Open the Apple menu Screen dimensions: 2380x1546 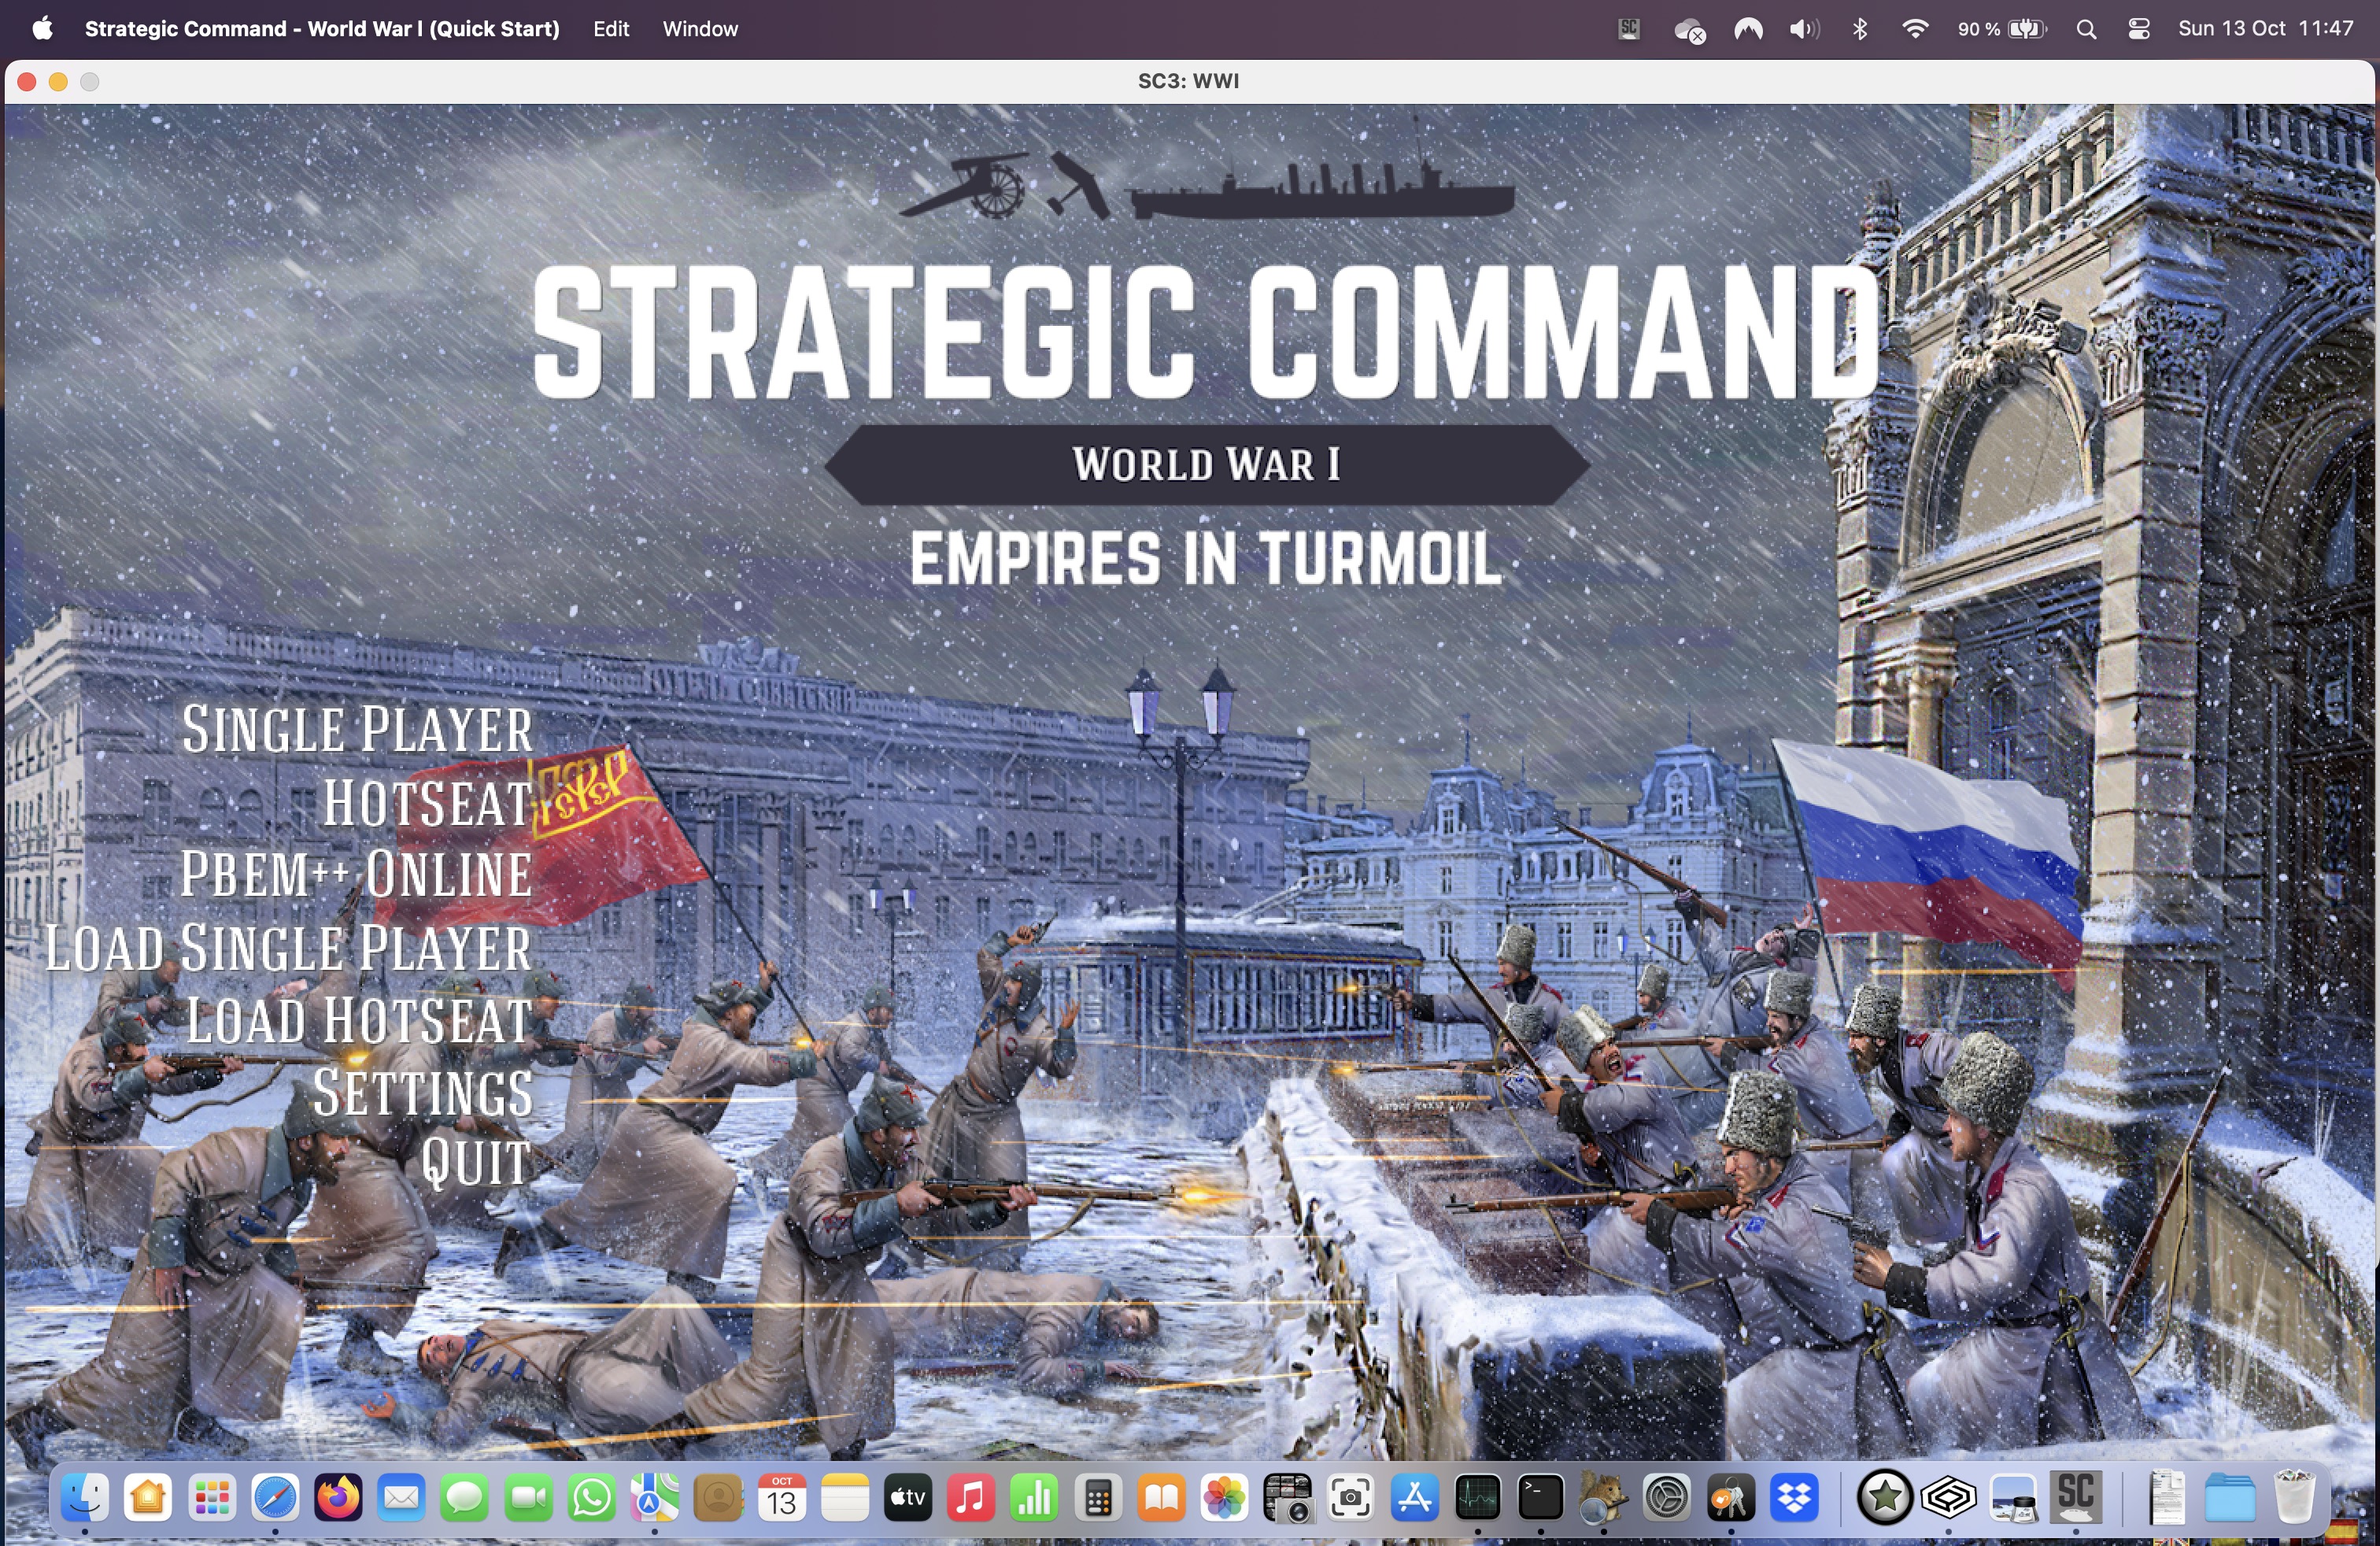click(x=42, y=29)
